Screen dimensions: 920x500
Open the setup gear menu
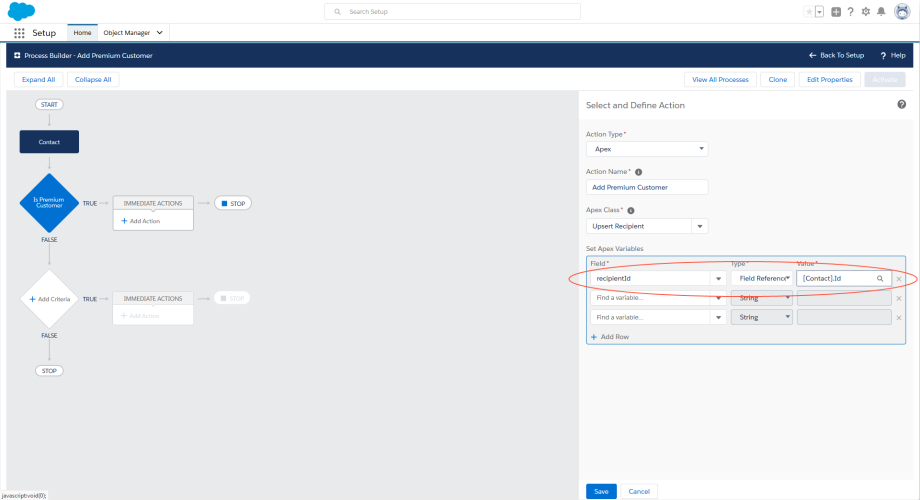(x=866, y=12)
